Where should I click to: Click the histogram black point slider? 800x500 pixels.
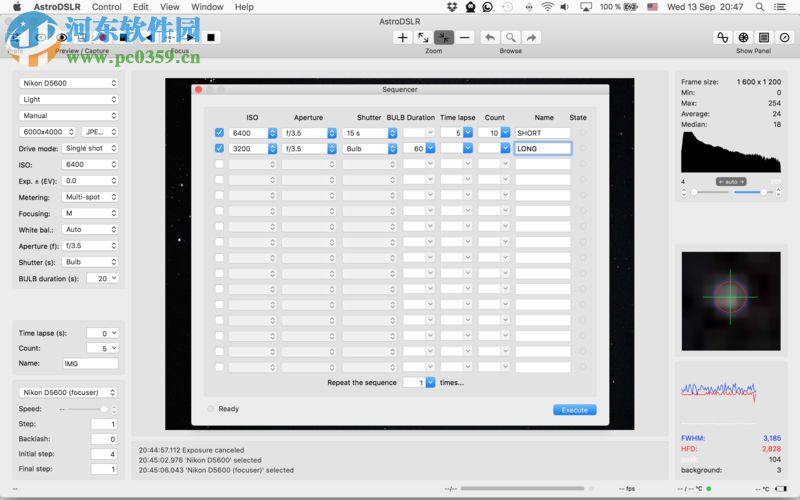coord(694,192)
